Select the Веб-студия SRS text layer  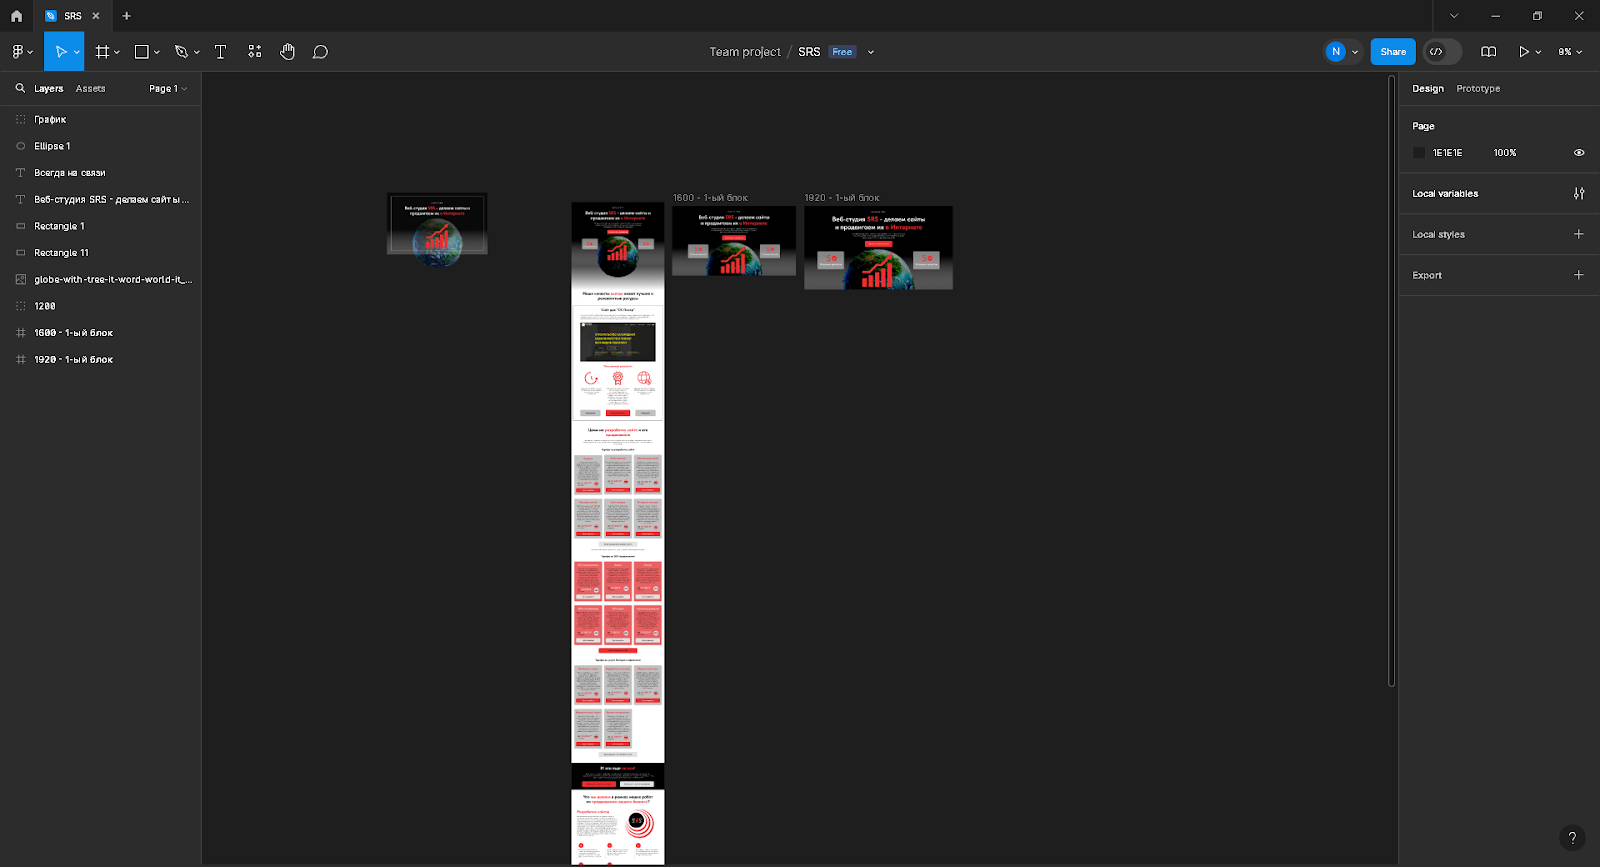(x=100, y=199)
